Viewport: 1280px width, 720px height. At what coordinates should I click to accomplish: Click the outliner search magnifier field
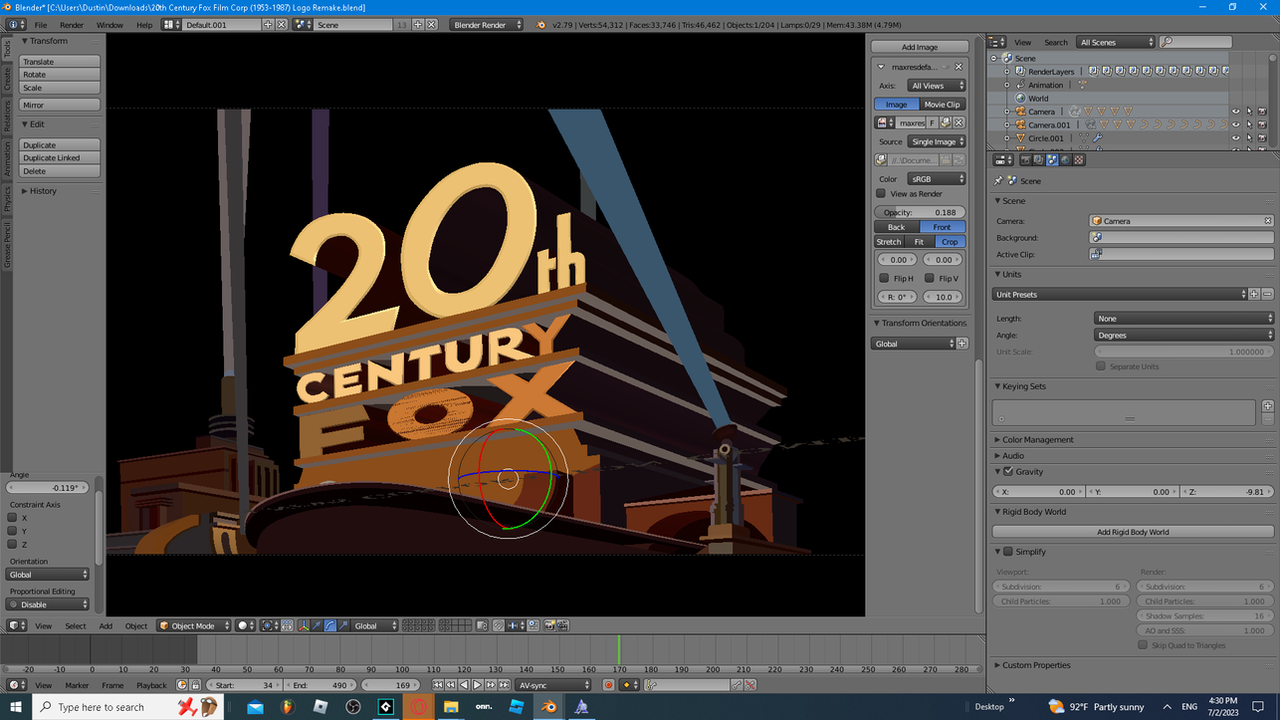(1196, 42)
